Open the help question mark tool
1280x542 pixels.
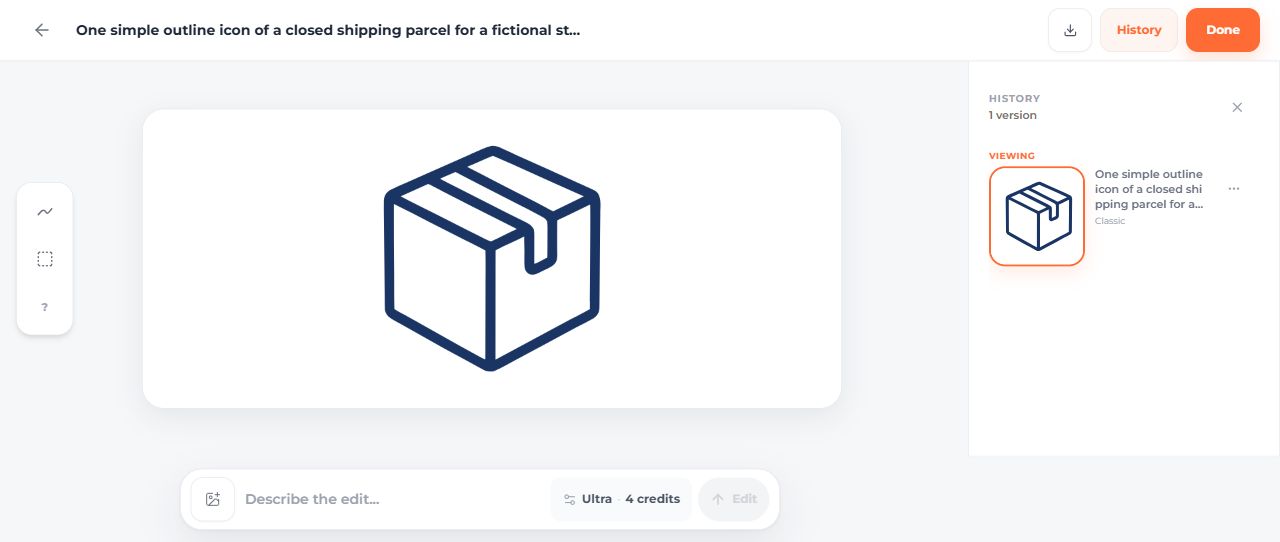pyautogui.click(x=45, y=307)
